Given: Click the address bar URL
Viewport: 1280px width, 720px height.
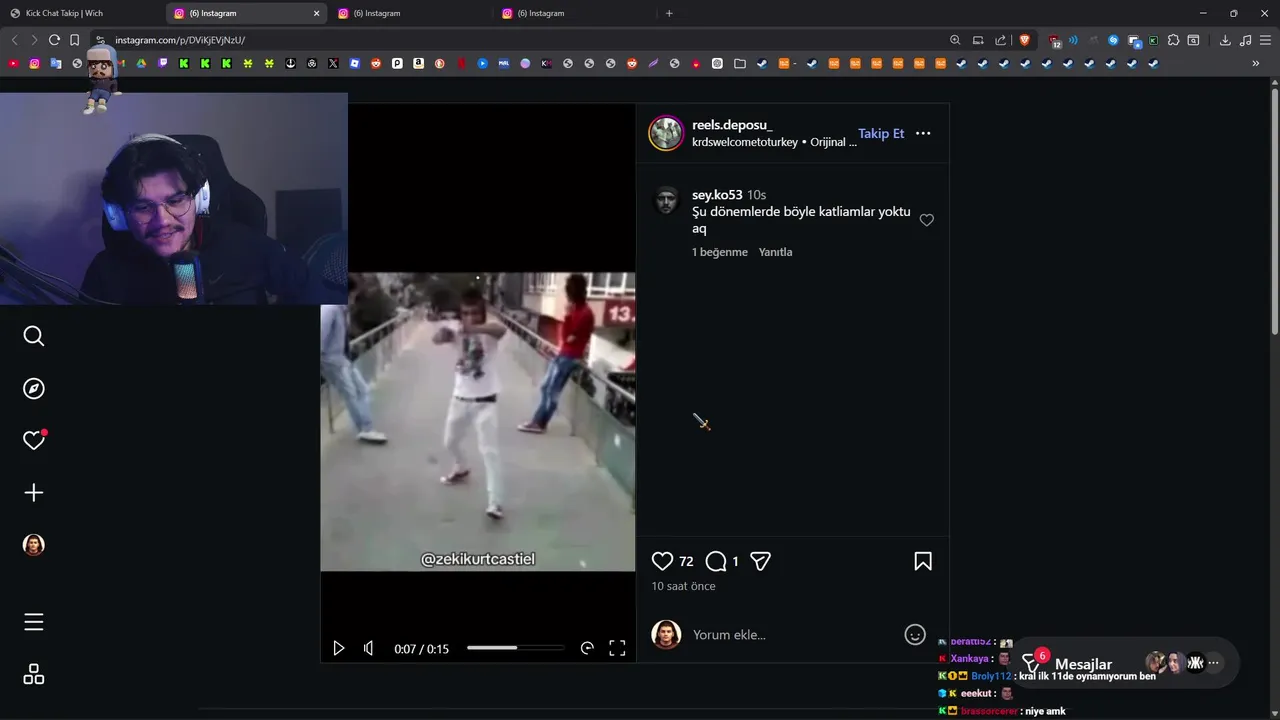Looking at the screenshot, I should pos(180,40).
